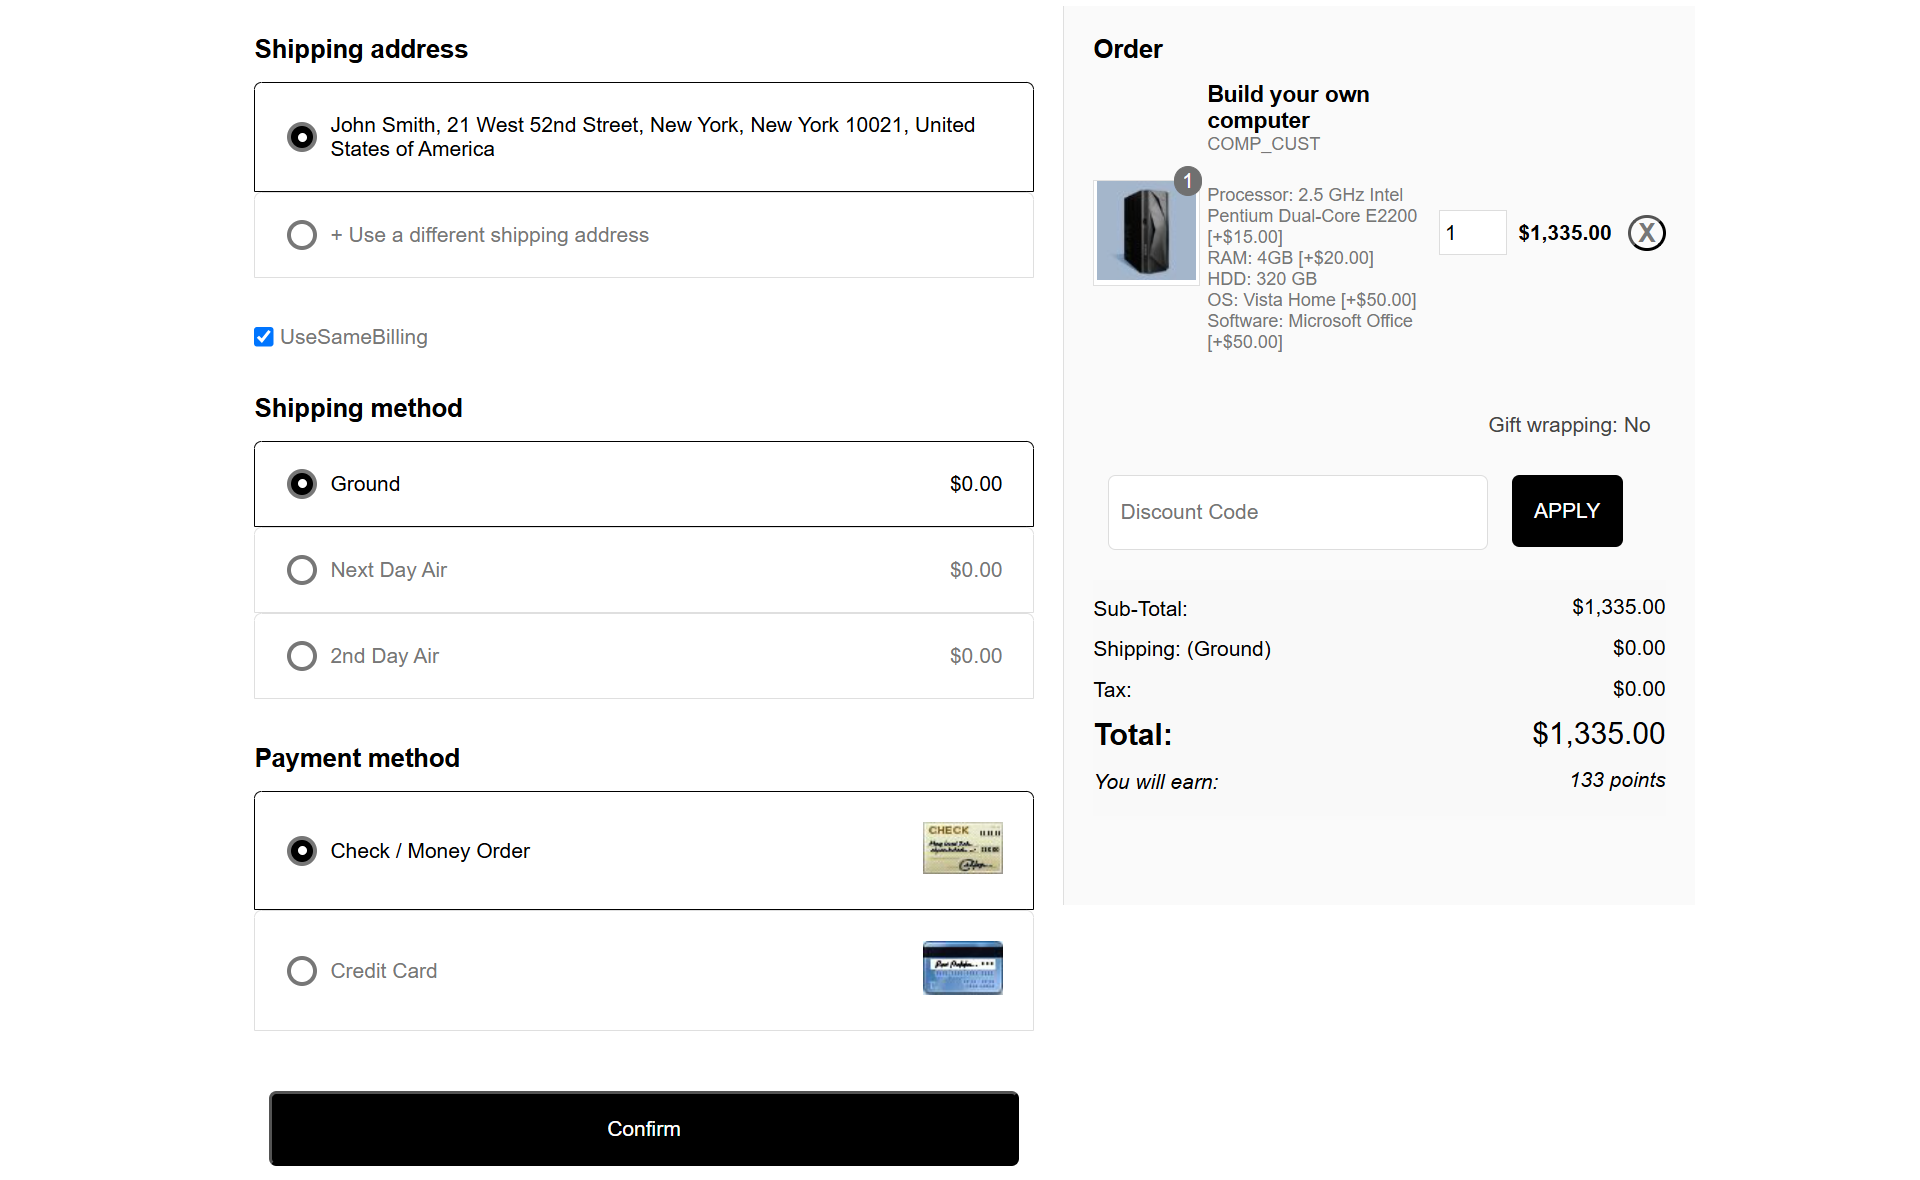Select the Next Day Air shipping option
The width and height of the screenshot is (1920, 1180).
[x=302, y=570]
